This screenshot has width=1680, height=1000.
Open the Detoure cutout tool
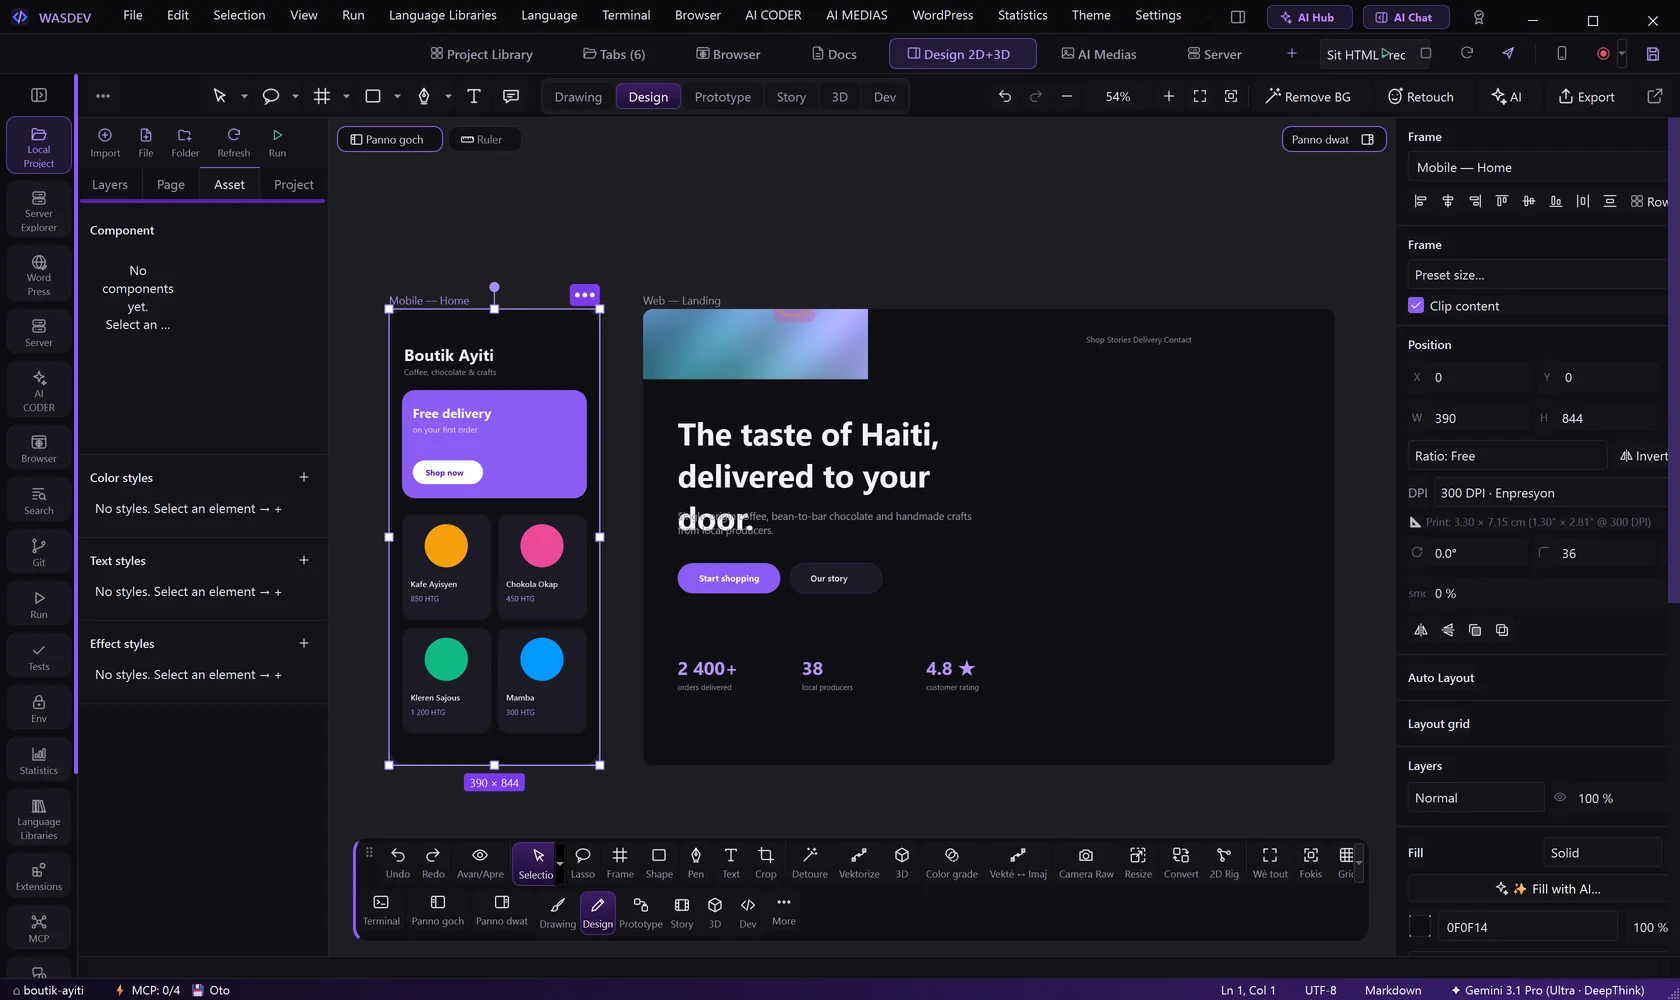pos(810,862)
